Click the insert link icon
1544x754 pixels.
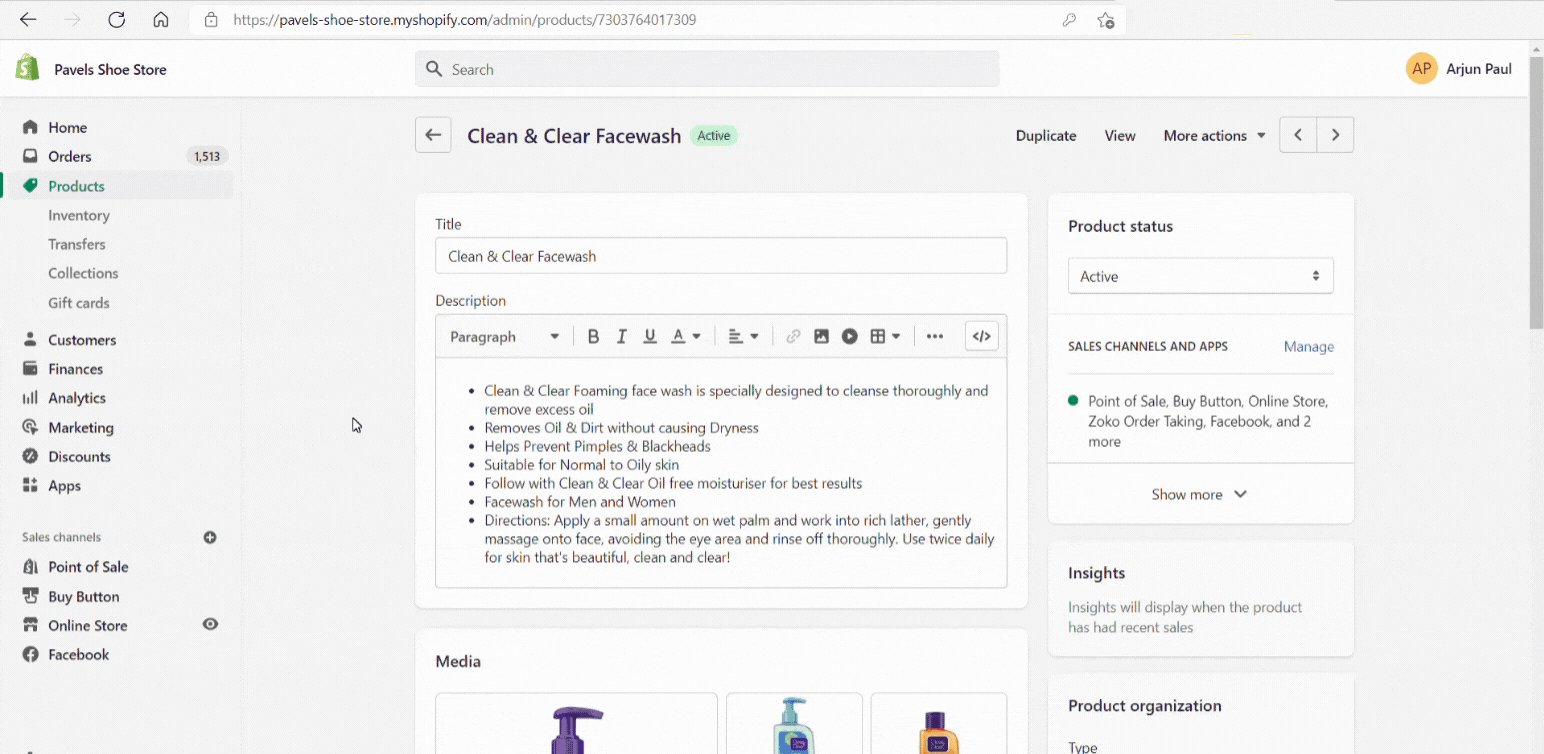coord(793,337)
